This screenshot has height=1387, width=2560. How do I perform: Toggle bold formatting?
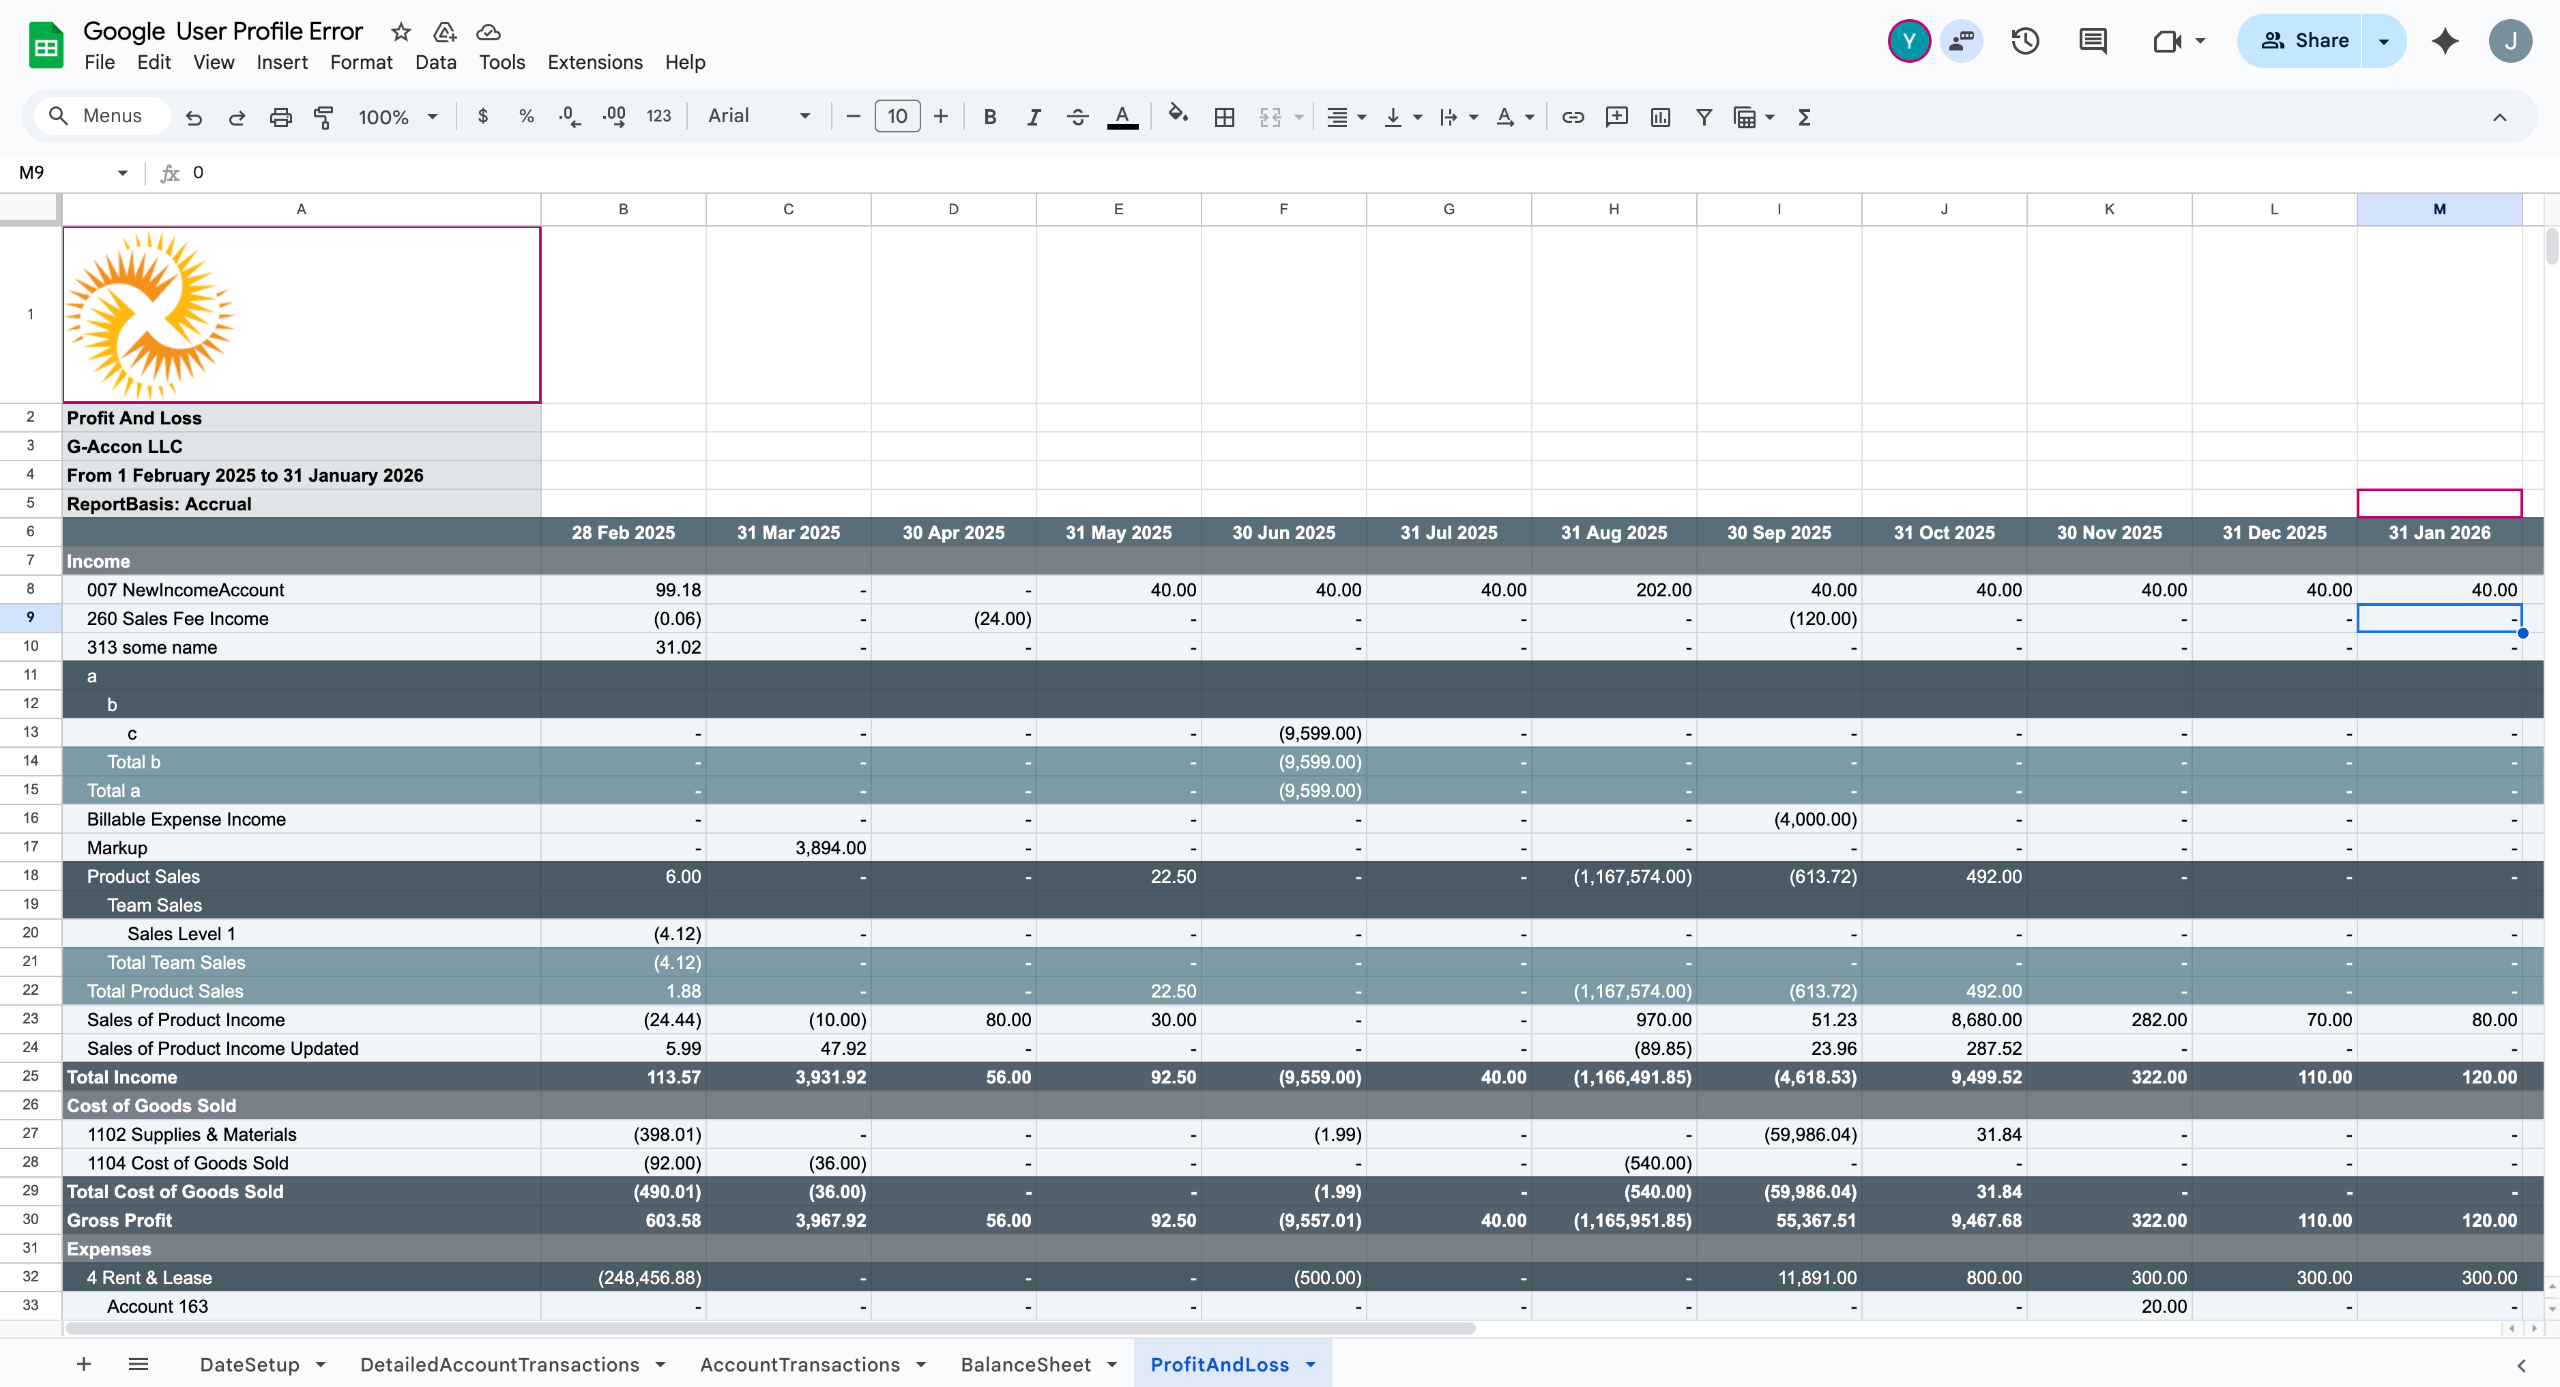pyautogui.click(x=989, y=117)
